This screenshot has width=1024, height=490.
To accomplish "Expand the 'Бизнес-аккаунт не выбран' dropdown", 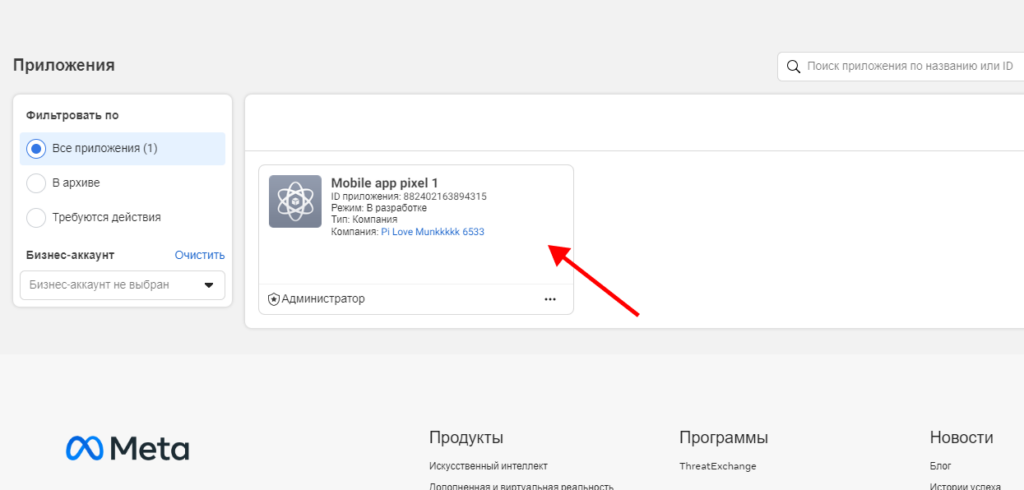I will point(122,285).
